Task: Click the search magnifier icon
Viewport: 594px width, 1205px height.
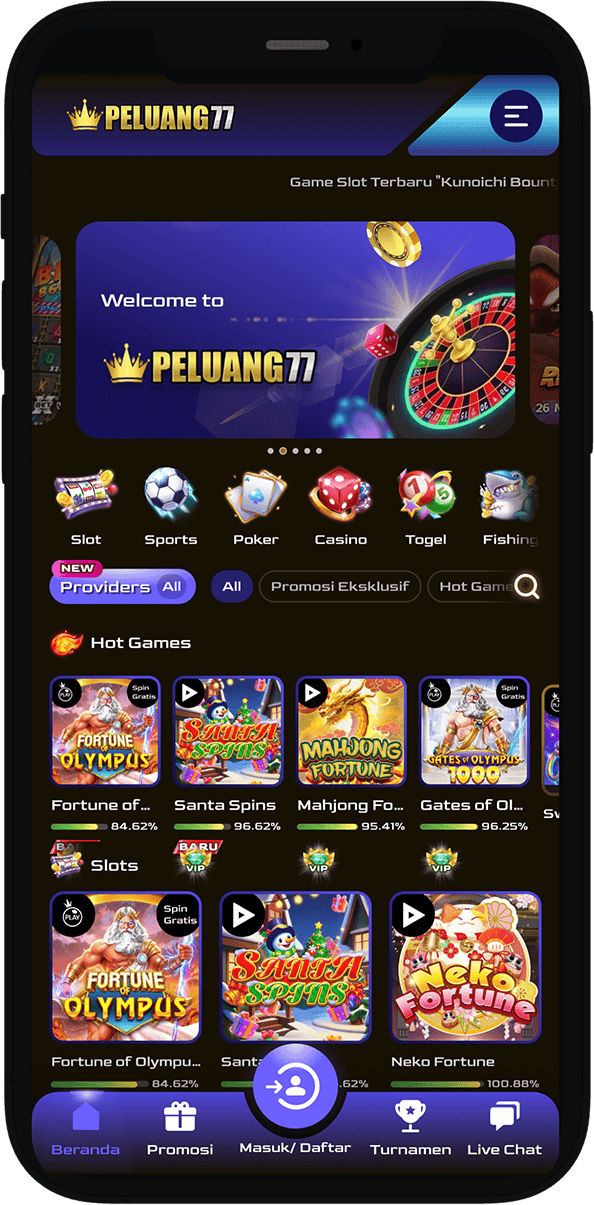Action: (527, 588)
